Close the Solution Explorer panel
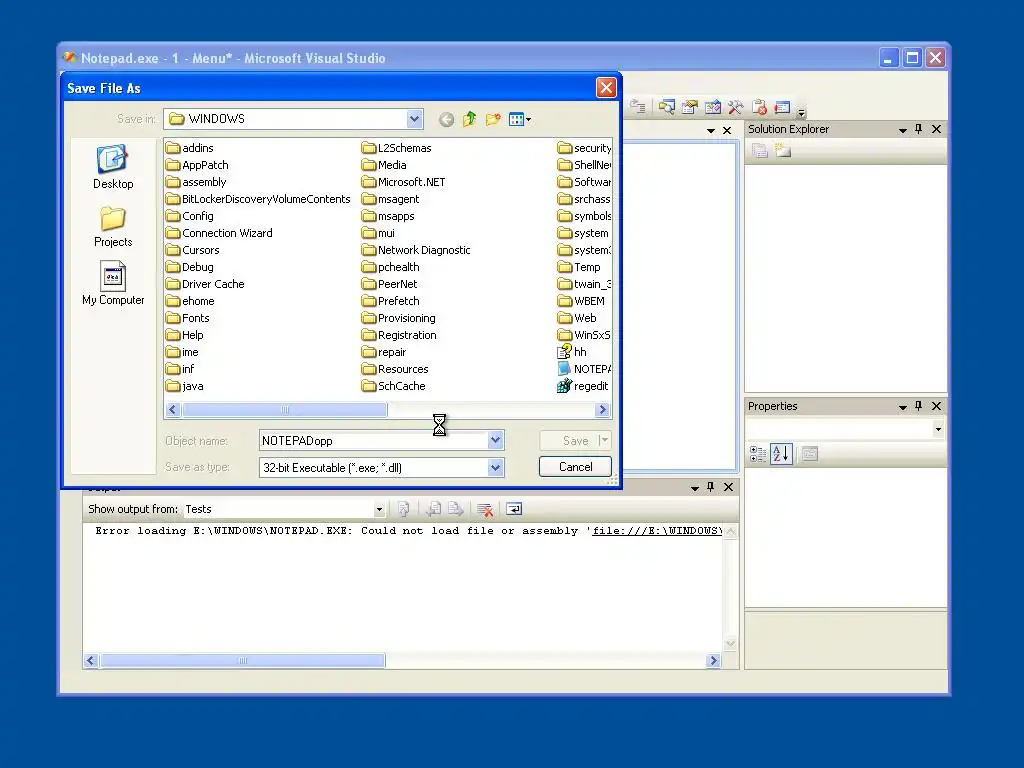Image resolution: width=1024 pixels, height=768 pixels. pos(936,129)
